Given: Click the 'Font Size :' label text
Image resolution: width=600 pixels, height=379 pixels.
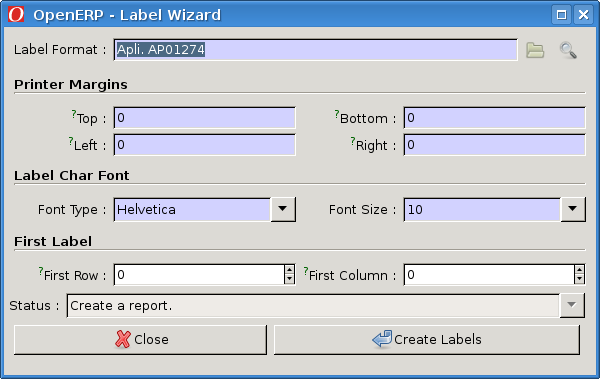Looking at the screenshot, I should pyautogui.click(x=362, y=210).
